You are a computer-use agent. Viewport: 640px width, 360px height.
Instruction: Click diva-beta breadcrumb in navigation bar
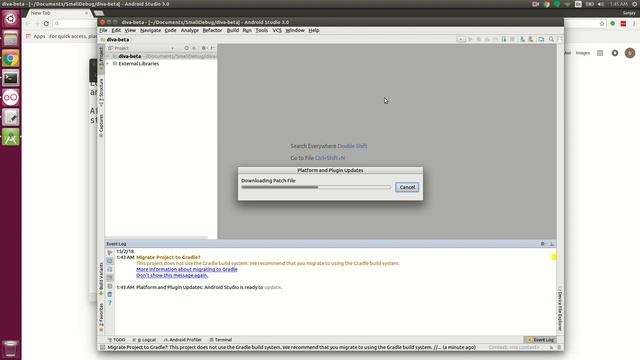tap(118, 40)
